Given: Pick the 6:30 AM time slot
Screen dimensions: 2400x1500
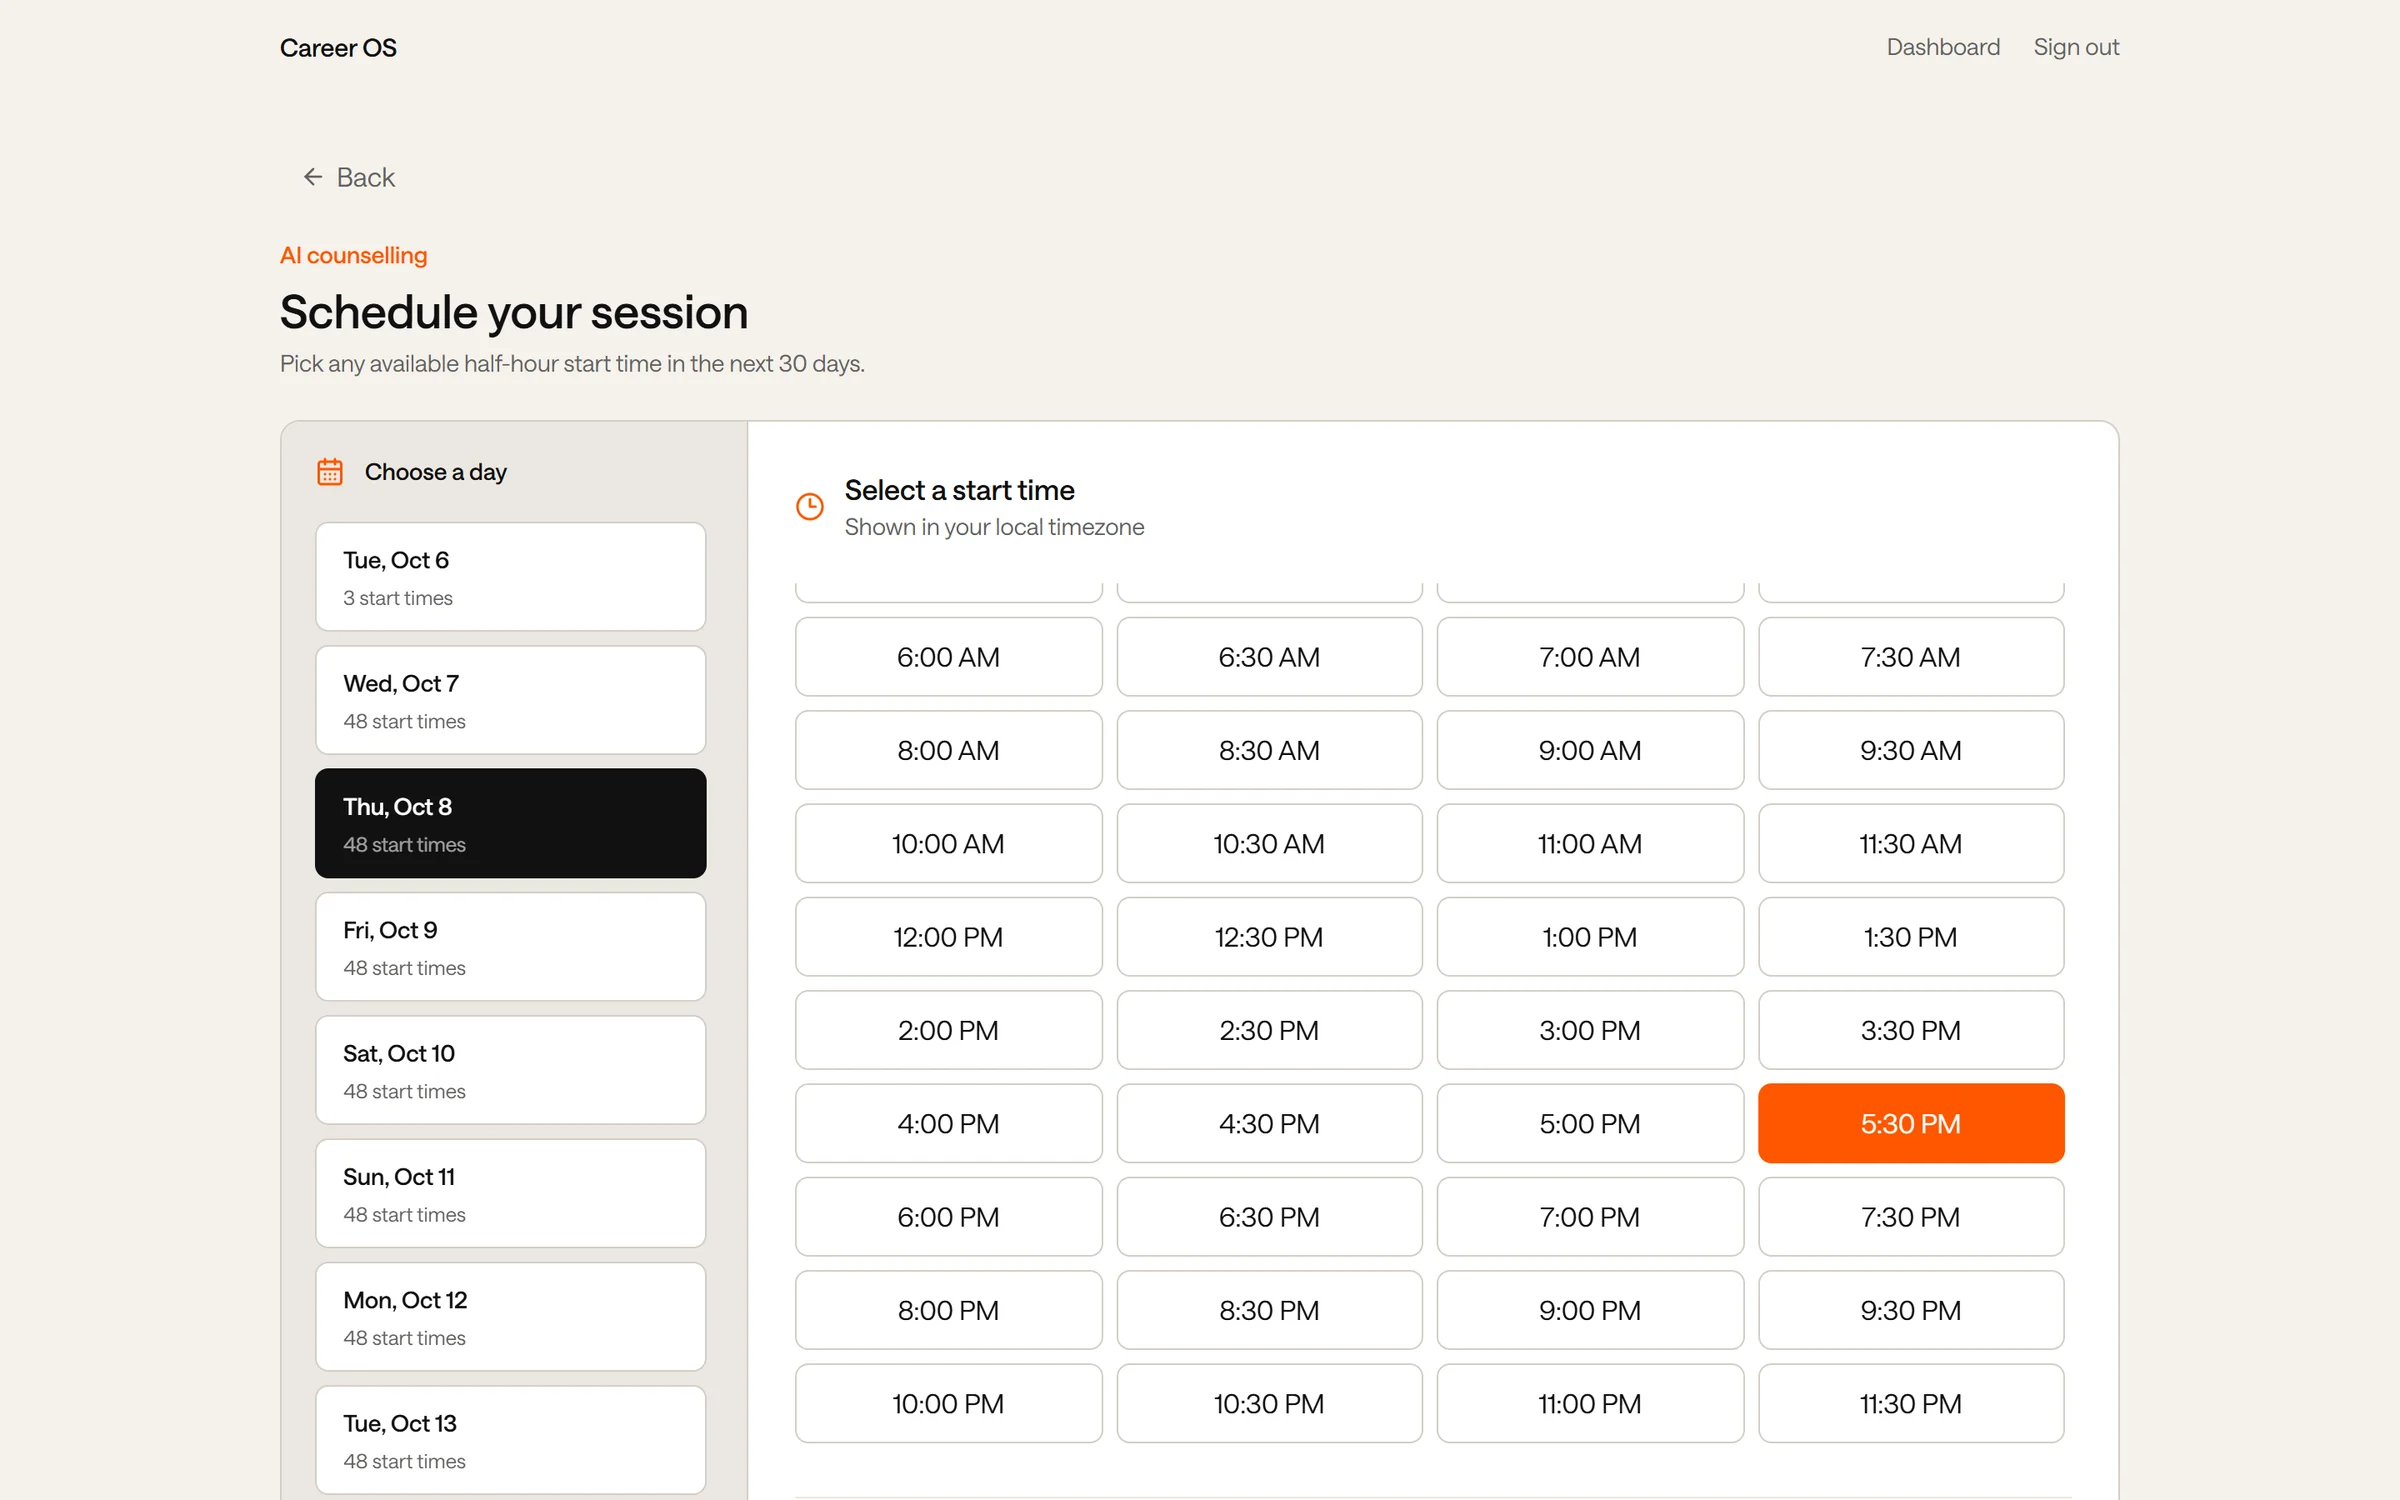Looking at the screenshot, I should click(1269, 657).
